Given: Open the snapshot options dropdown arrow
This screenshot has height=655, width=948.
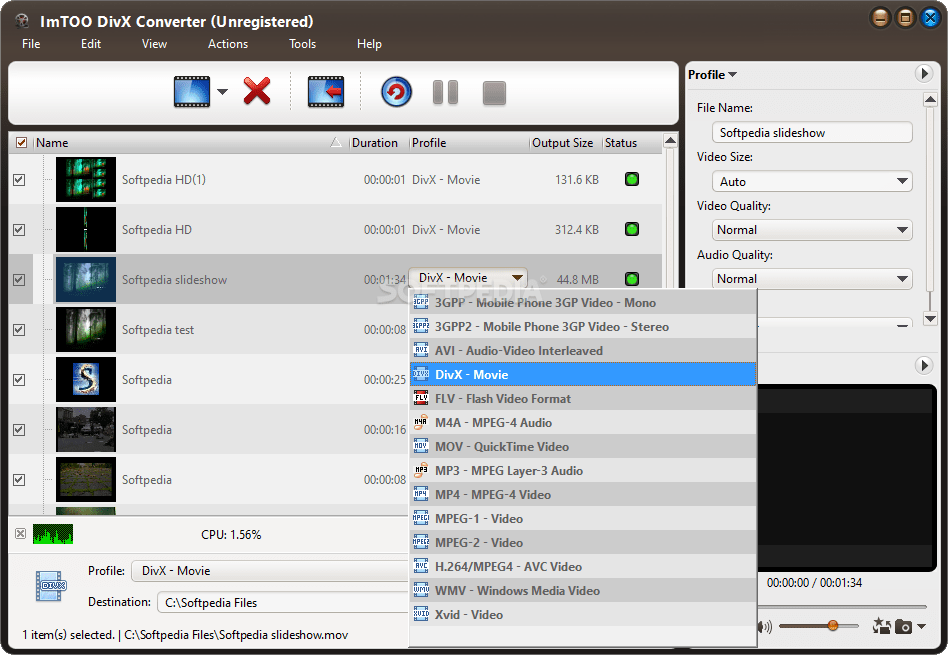Looking at the screenshot, I should 921,627.
